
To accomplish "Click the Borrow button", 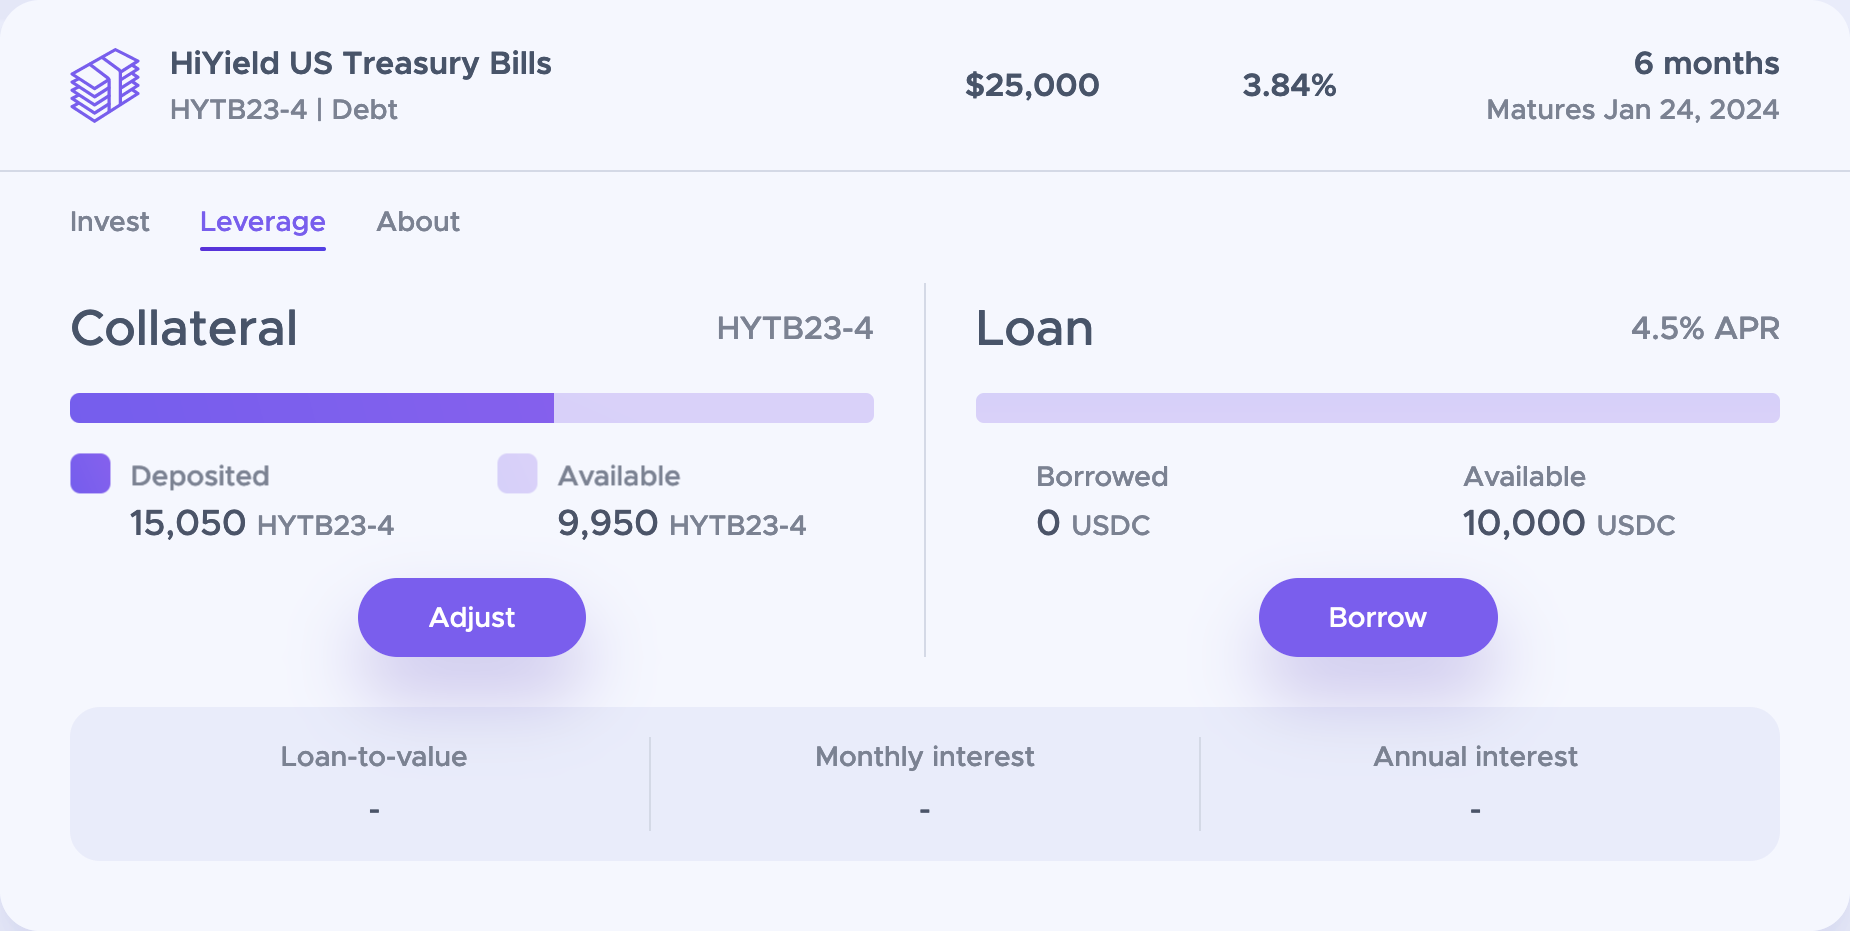I will coord(1378,617).
